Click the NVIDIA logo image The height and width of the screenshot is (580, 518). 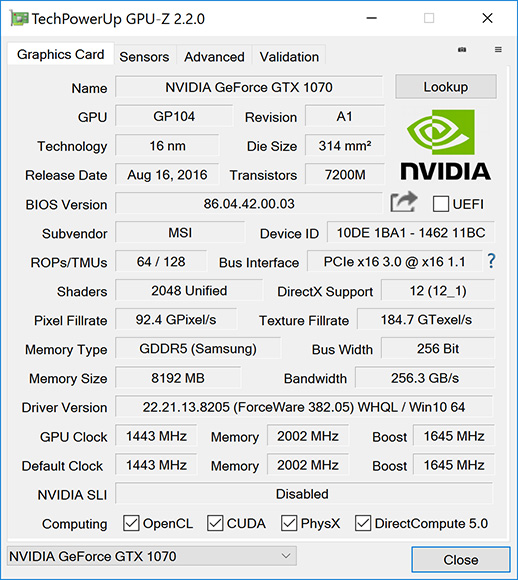pyautogui.click(x=445, y=145)
